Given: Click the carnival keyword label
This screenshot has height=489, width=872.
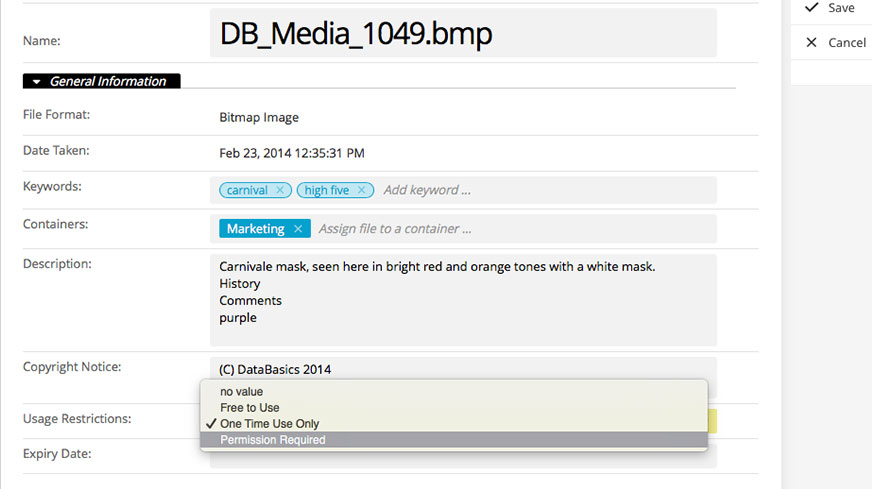Looking at the screenshot, I should pos(247,190).
